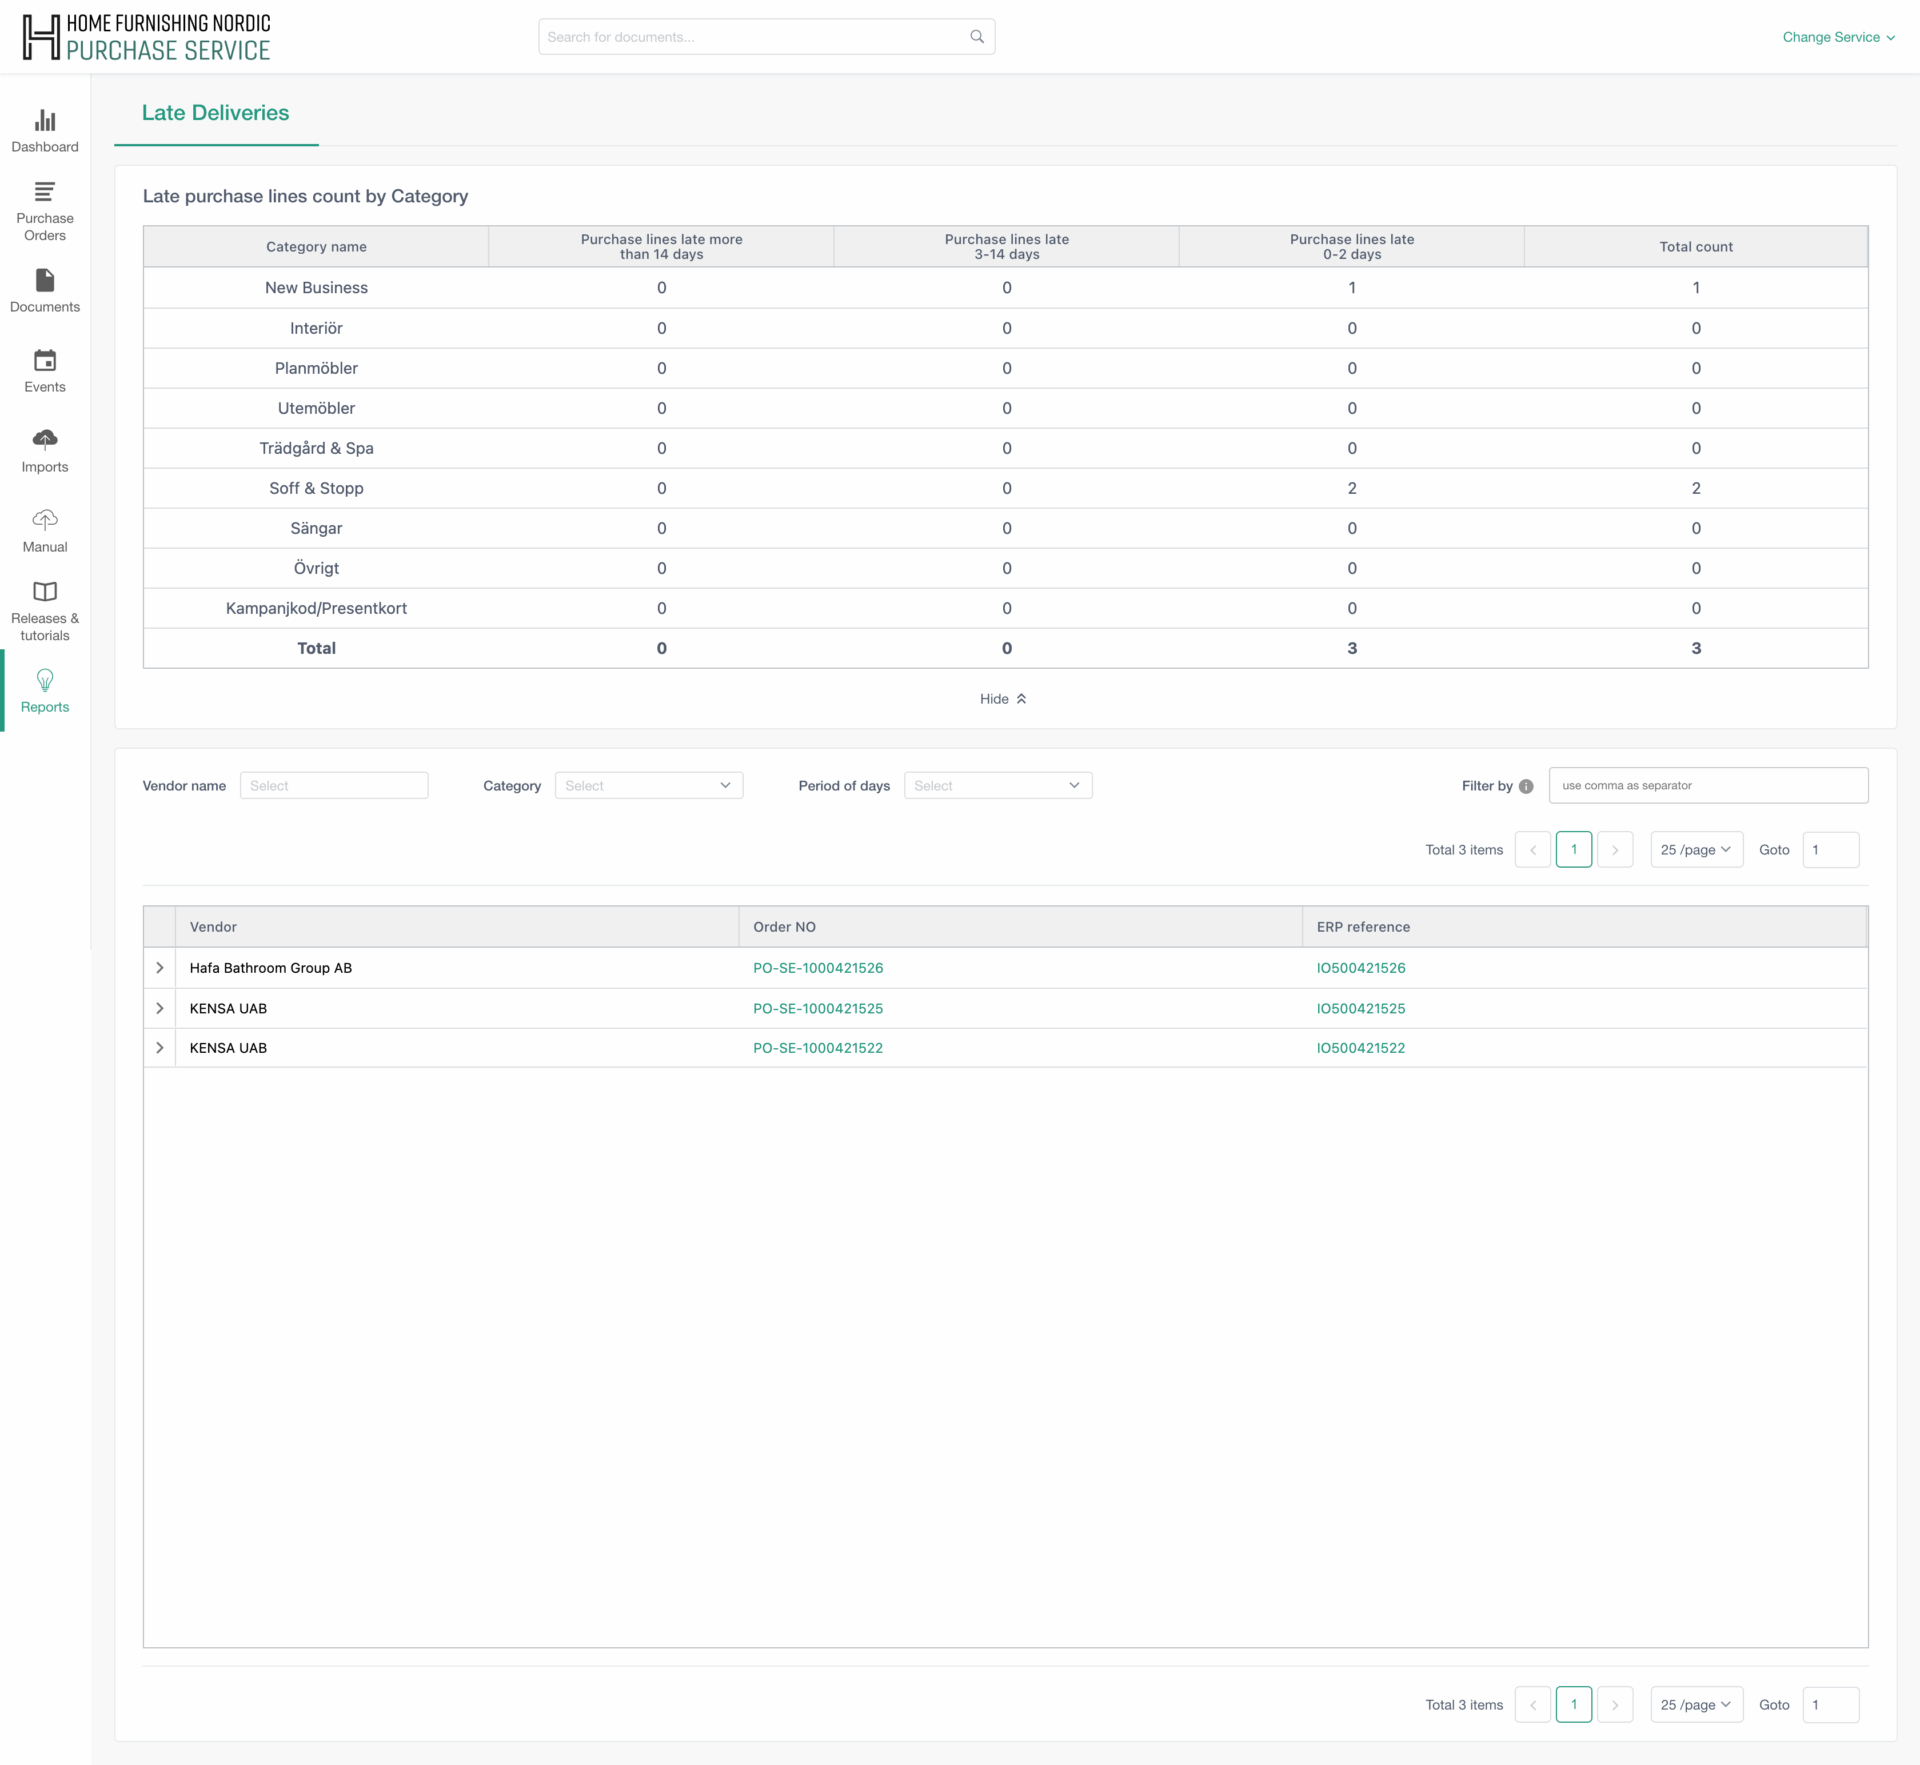Click top pagination previous page arrow

(x=1533, y=850)
